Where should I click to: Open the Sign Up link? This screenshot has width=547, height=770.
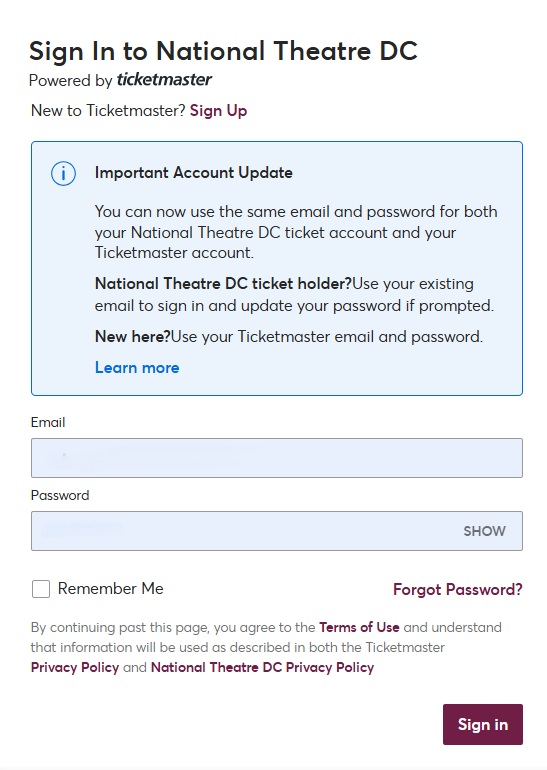pyautogui.click(x=219, y=110)
